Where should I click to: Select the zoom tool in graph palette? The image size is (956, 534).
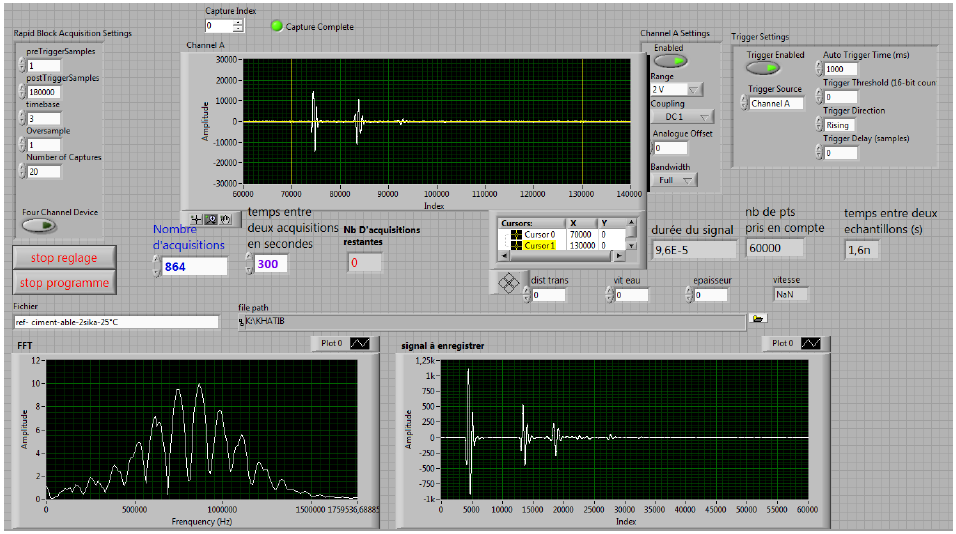coord(211,219)
